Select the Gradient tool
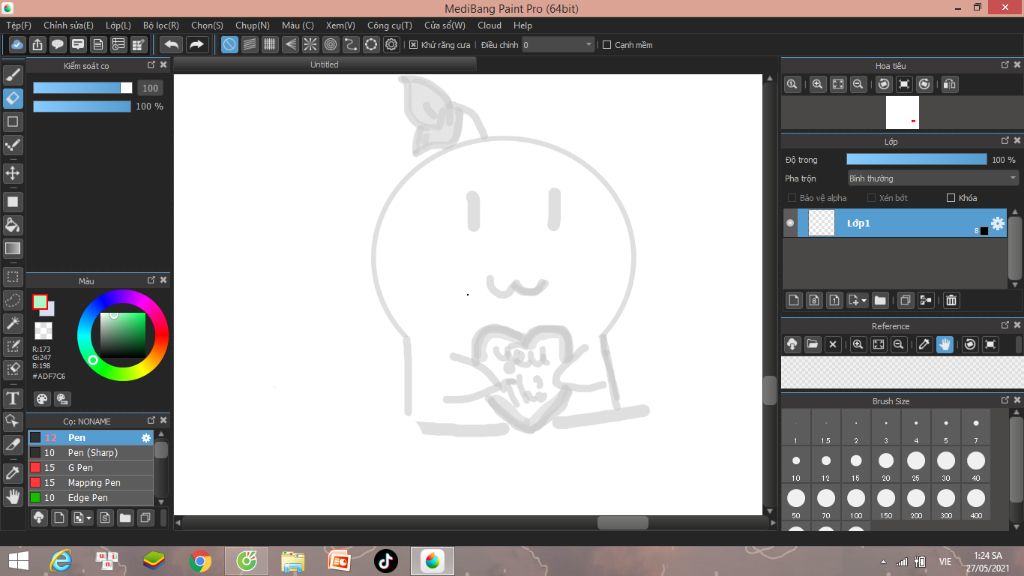 (x=12, y=249)
